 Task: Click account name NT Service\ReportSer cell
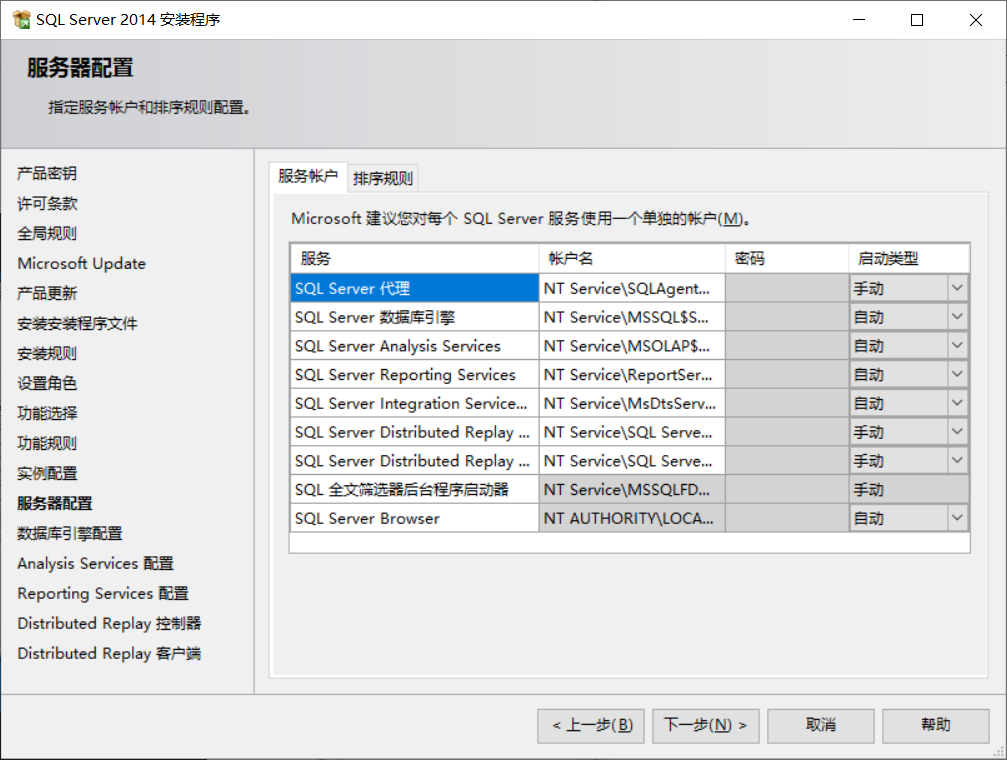click(x=632, y=374)
